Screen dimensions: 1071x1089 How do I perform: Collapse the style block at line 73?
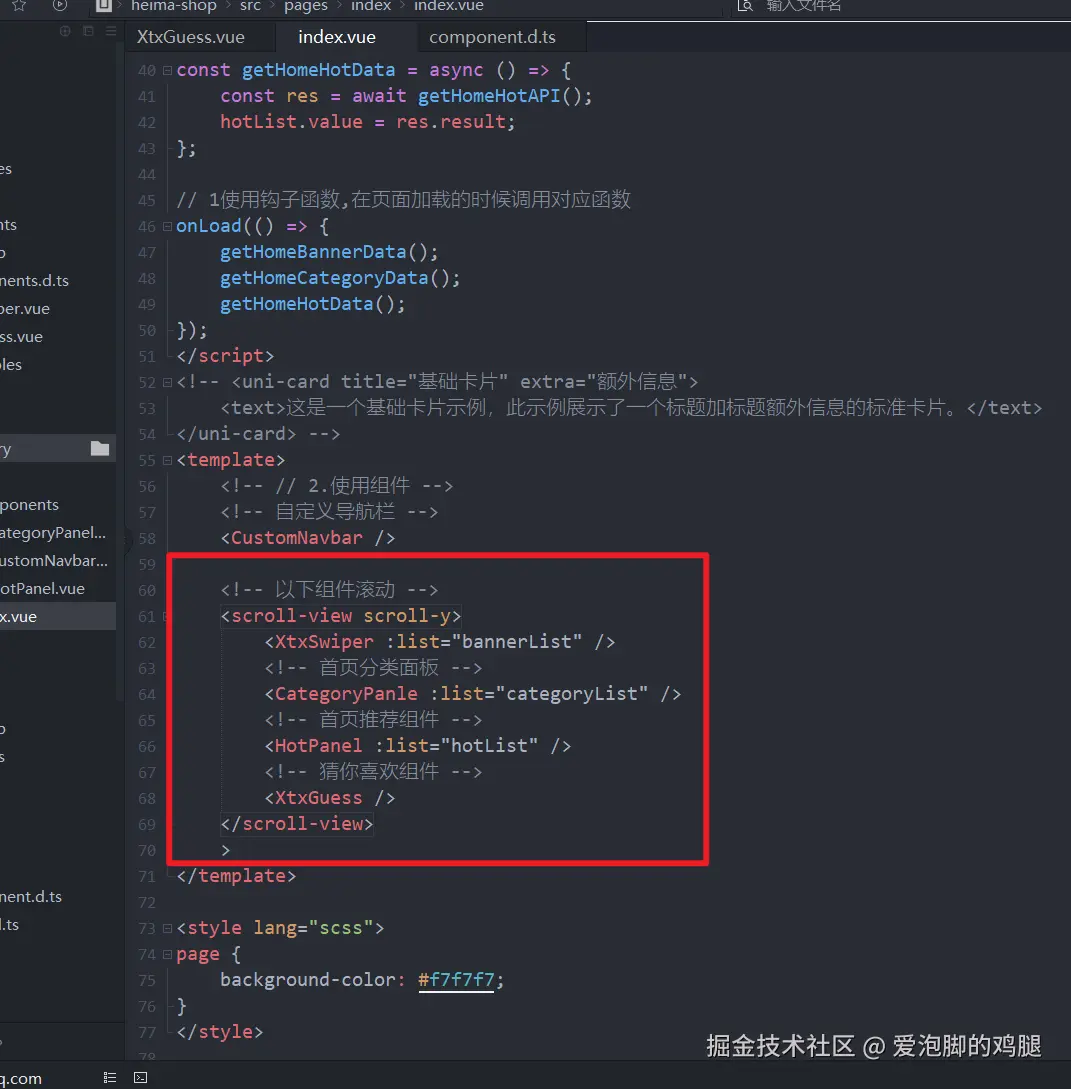click(167, 928)
